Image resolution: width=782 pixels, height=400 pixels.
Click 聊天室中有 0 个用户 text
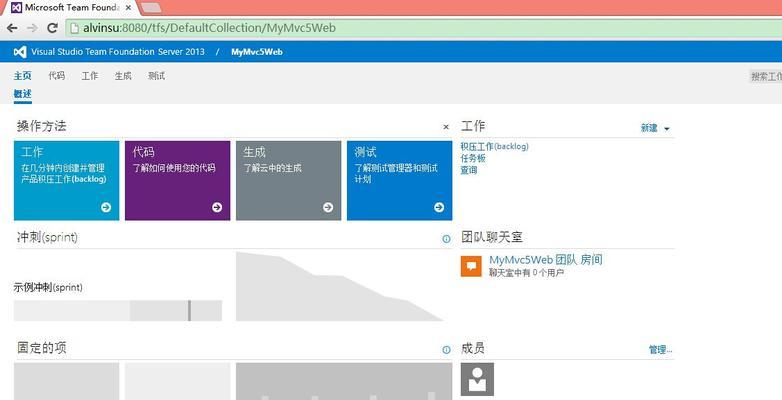[x=526, y=273]
